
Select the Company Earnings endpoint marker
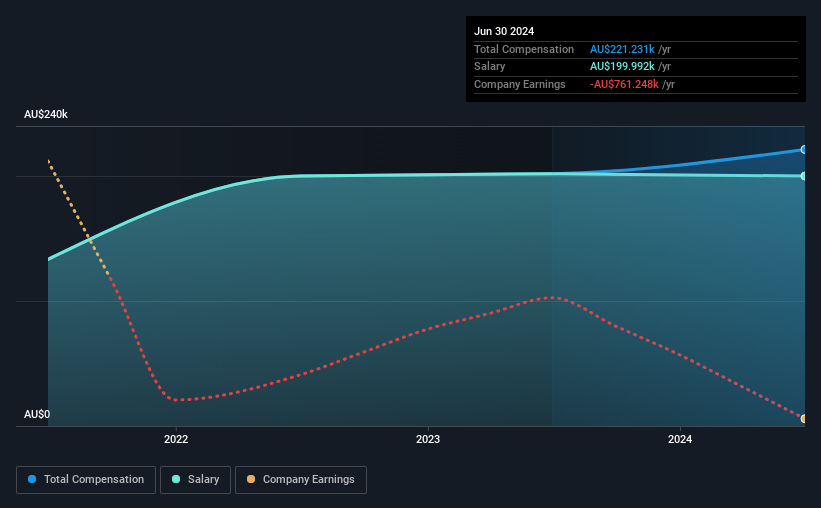[803, 418]
